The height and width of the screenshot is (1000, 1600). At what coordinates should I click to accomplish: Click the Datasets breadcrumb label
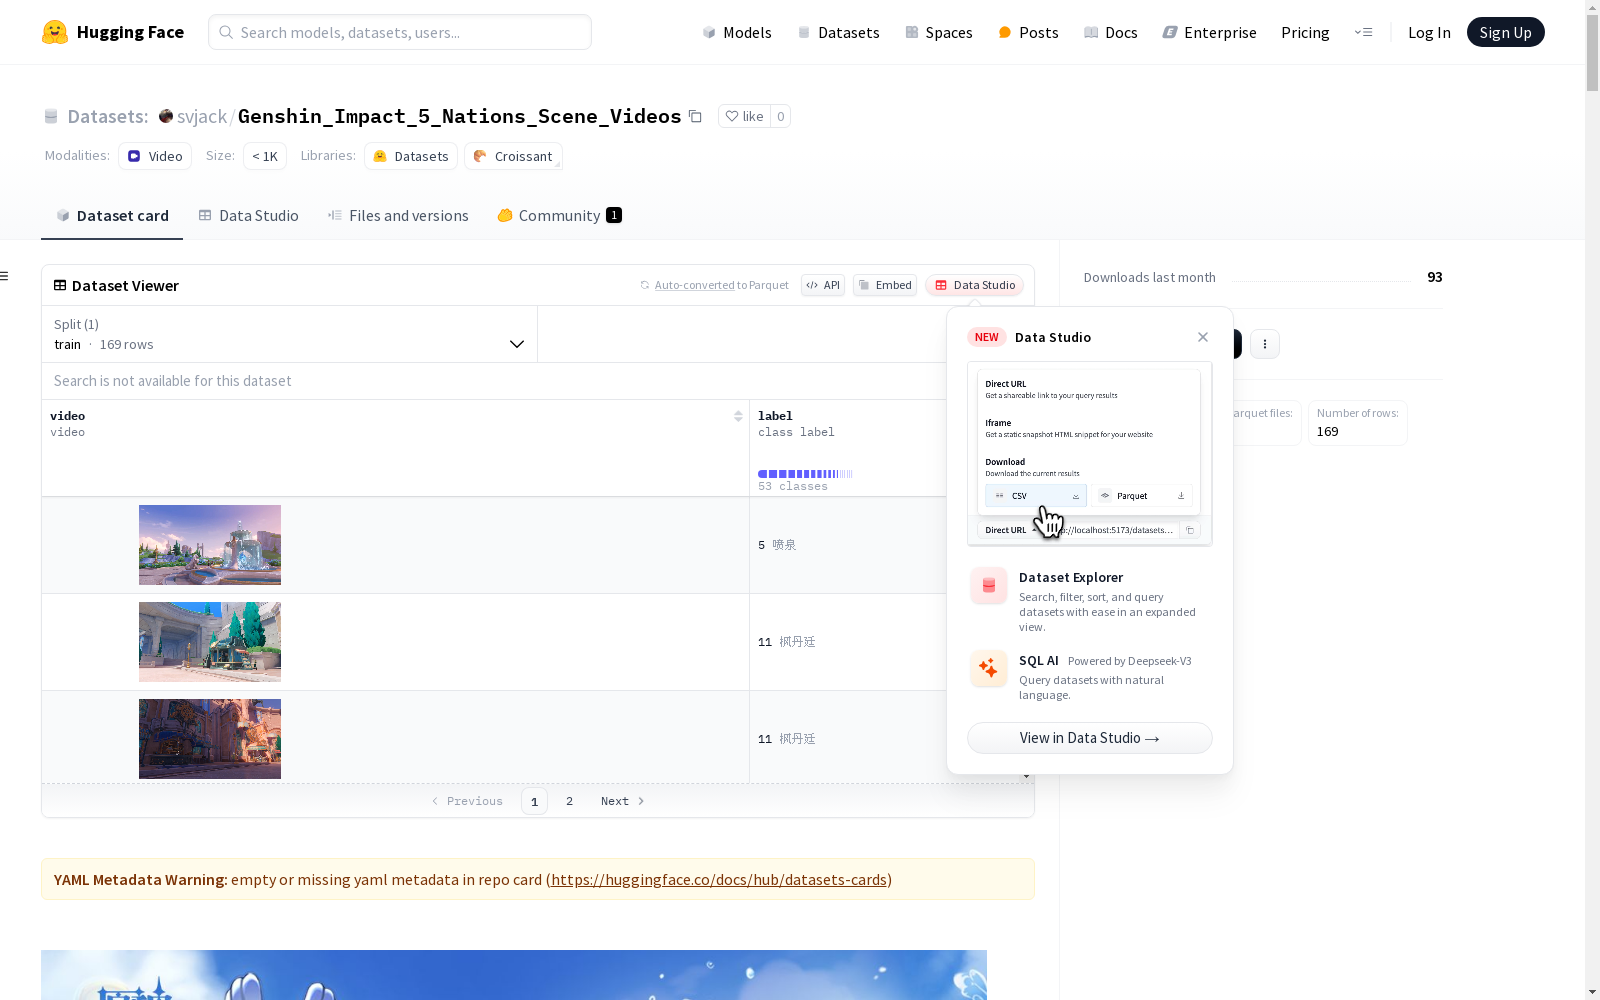click(108, 116)
